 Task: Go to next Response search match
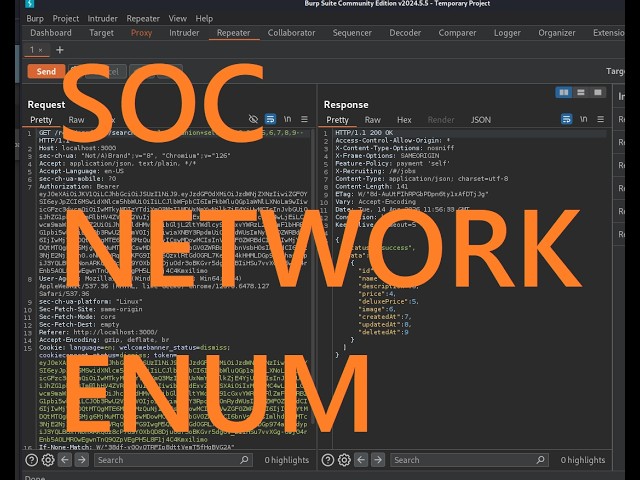pyautogui.click(x=378, y=460)
